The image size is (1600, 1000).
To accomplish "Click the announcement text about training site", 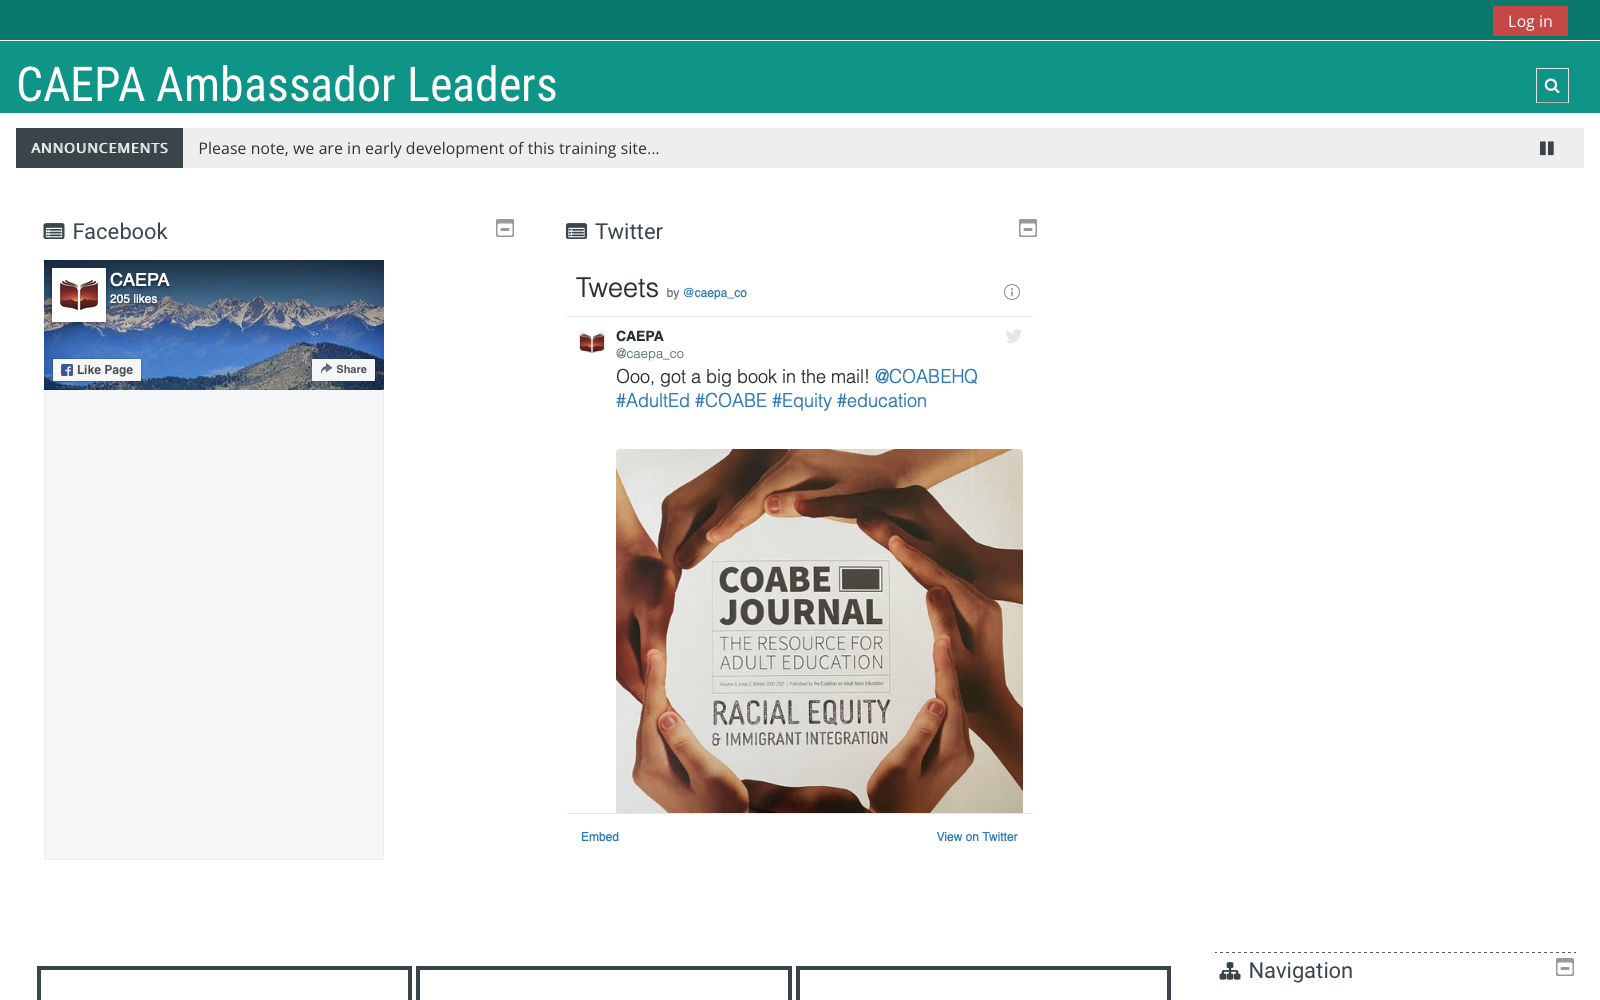I will 429,148.
